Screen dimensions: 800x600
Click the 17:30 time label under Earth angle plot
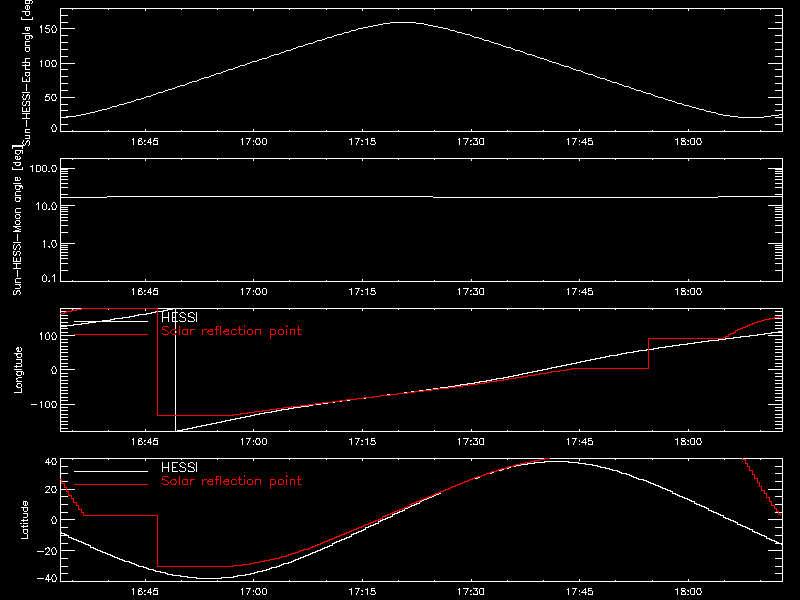tap(470, 142)
